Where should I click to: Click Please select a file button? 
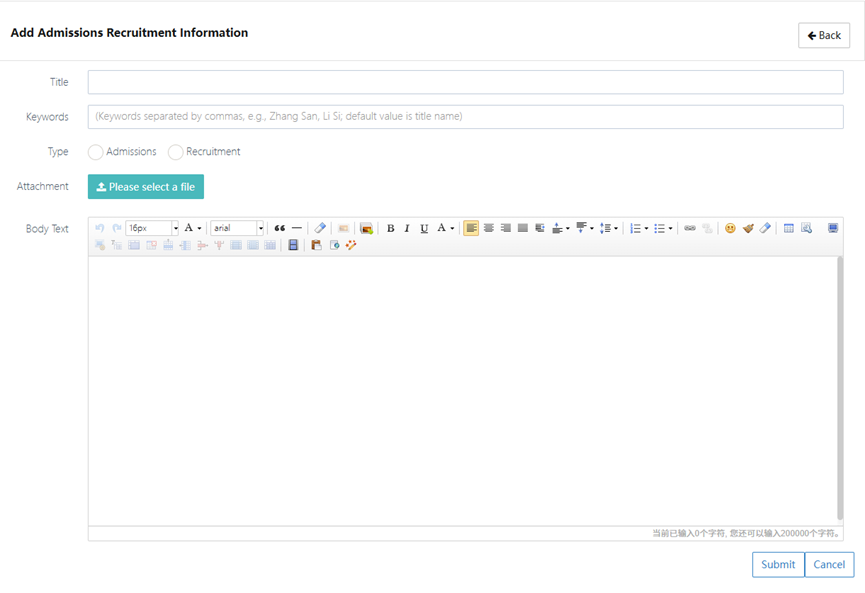tap(146, 187)
